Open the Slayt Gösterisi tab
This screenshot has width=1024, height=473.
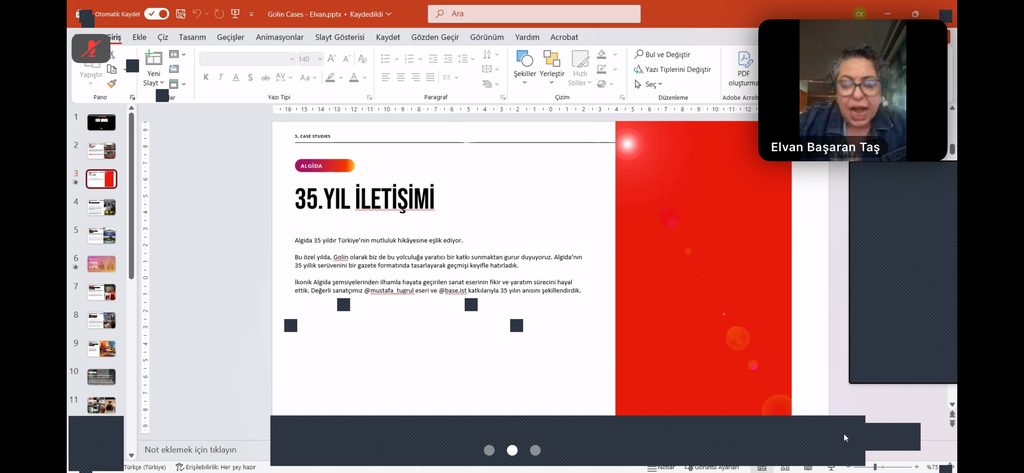(x=339, y=37)
